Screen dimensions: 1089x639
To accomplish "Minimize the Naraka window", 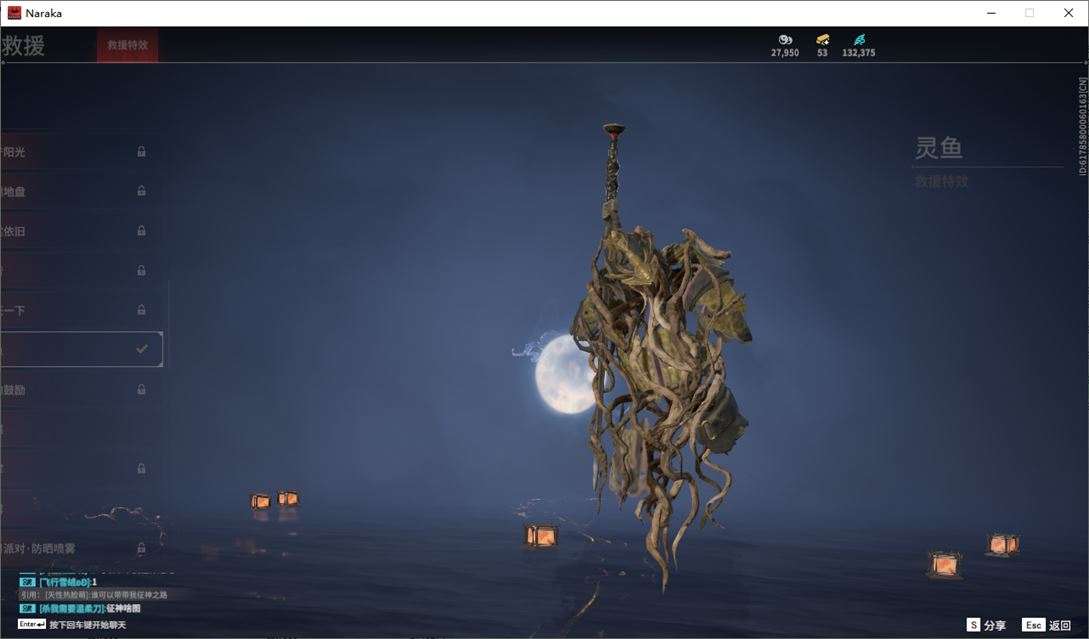I will click(991, 13).
